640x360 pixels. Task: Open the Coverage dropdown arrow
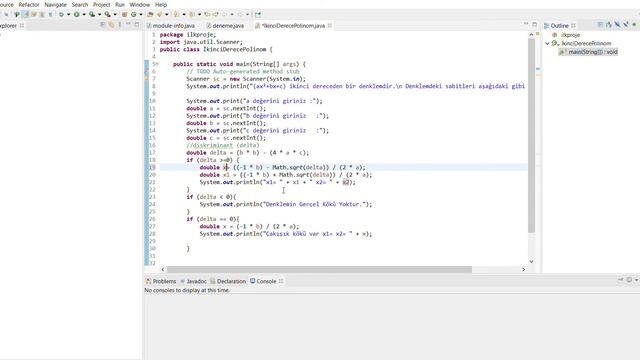[x=99, y=14]
